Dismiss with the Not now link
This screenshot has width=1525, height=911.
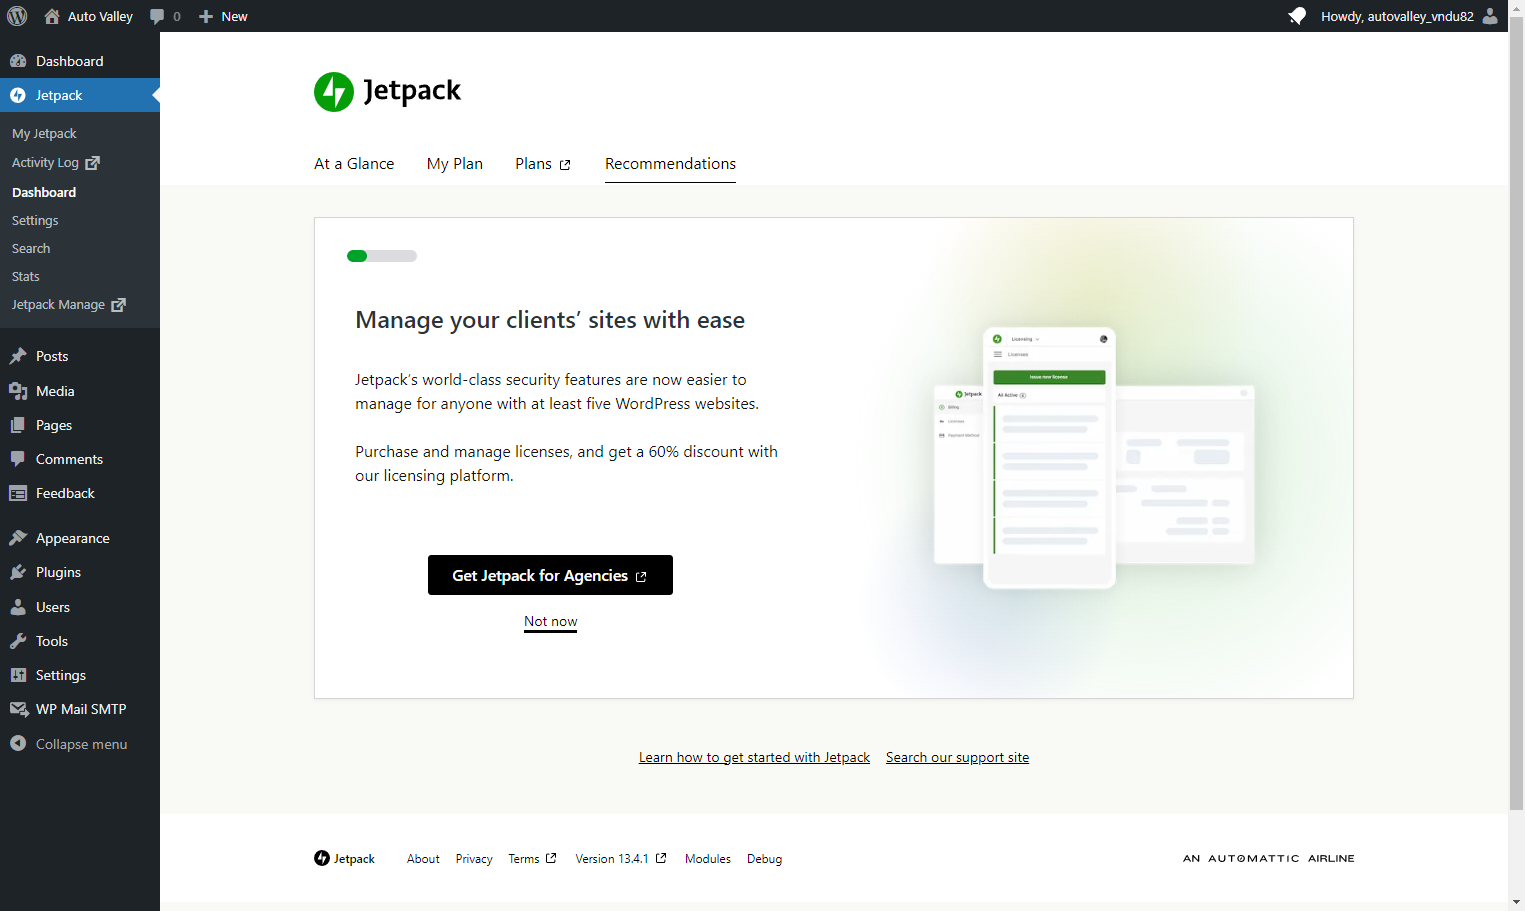pyautogui.click(x=551, y=621)
